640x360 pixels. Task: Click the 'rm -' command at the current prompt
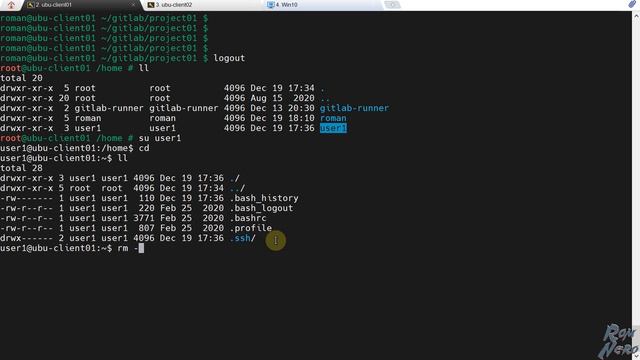[128, 248]
